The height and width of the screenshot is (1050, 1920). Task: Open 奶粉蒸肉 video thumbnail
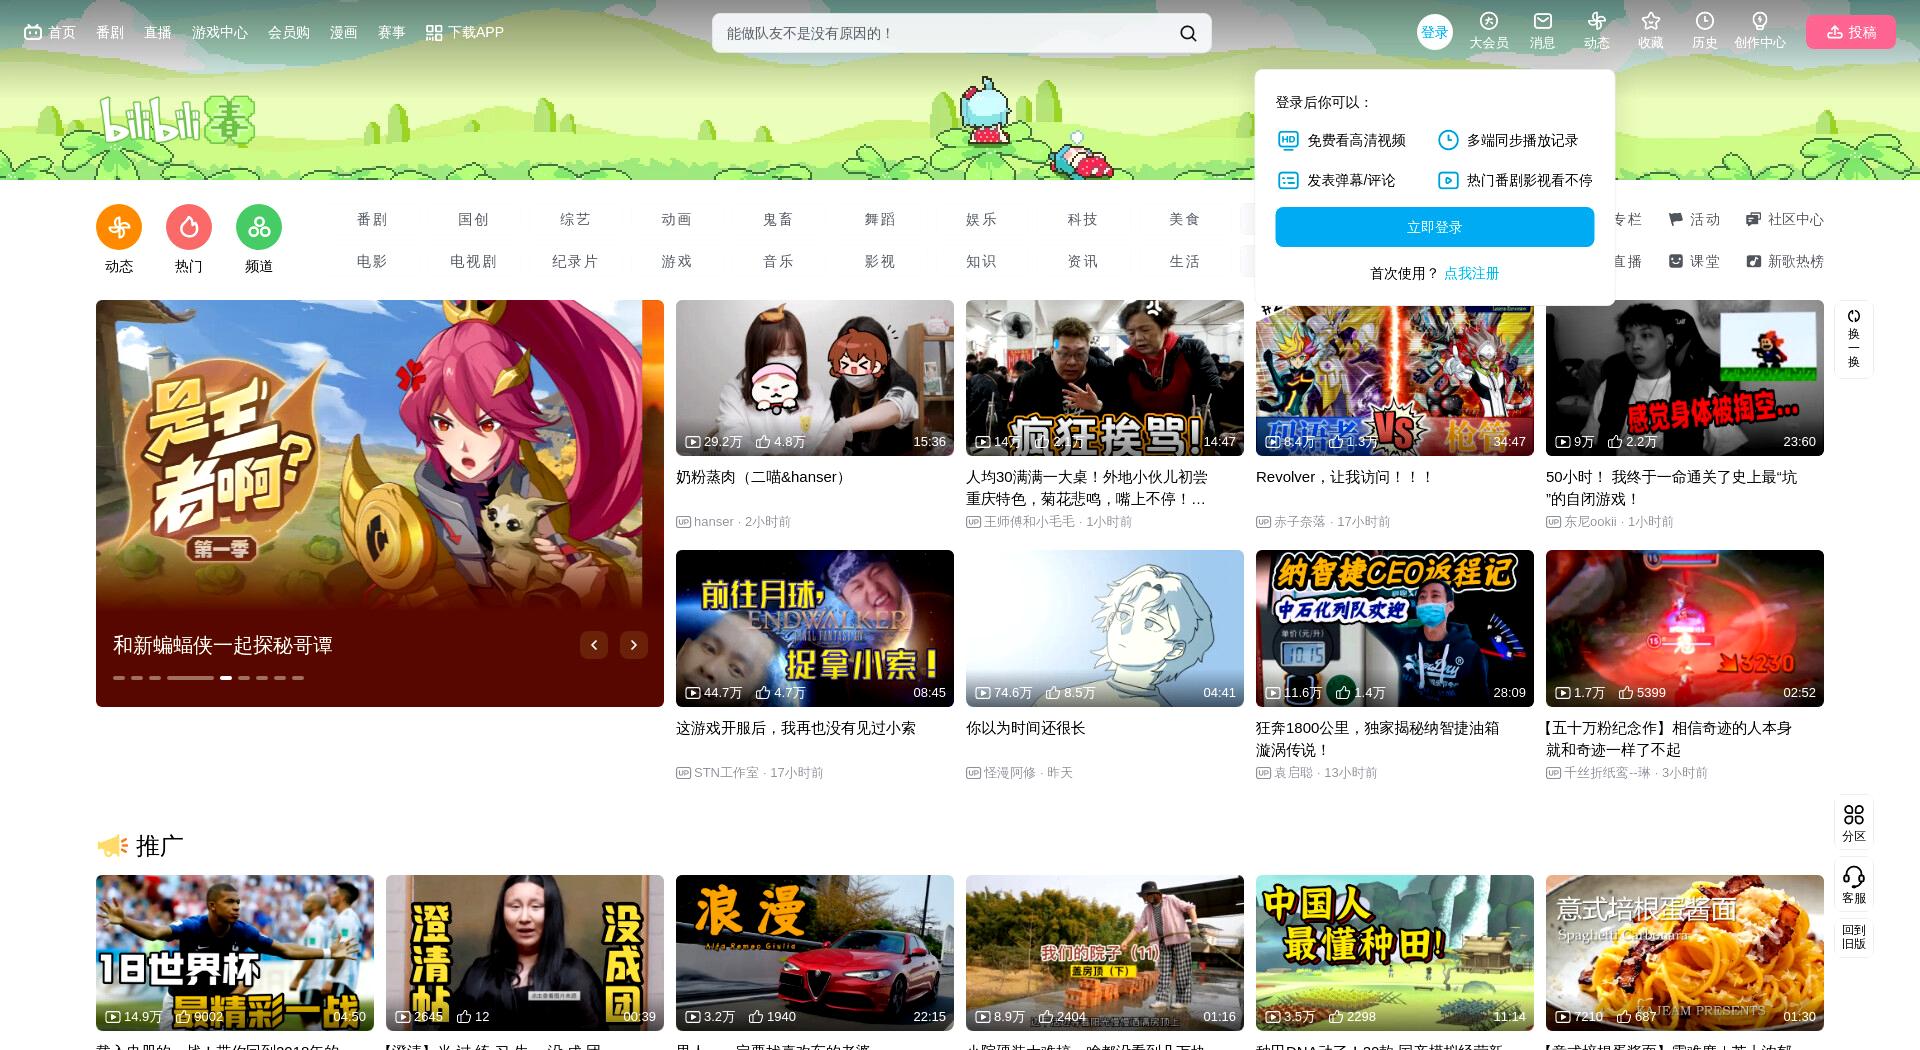click(x=815, y=378)
